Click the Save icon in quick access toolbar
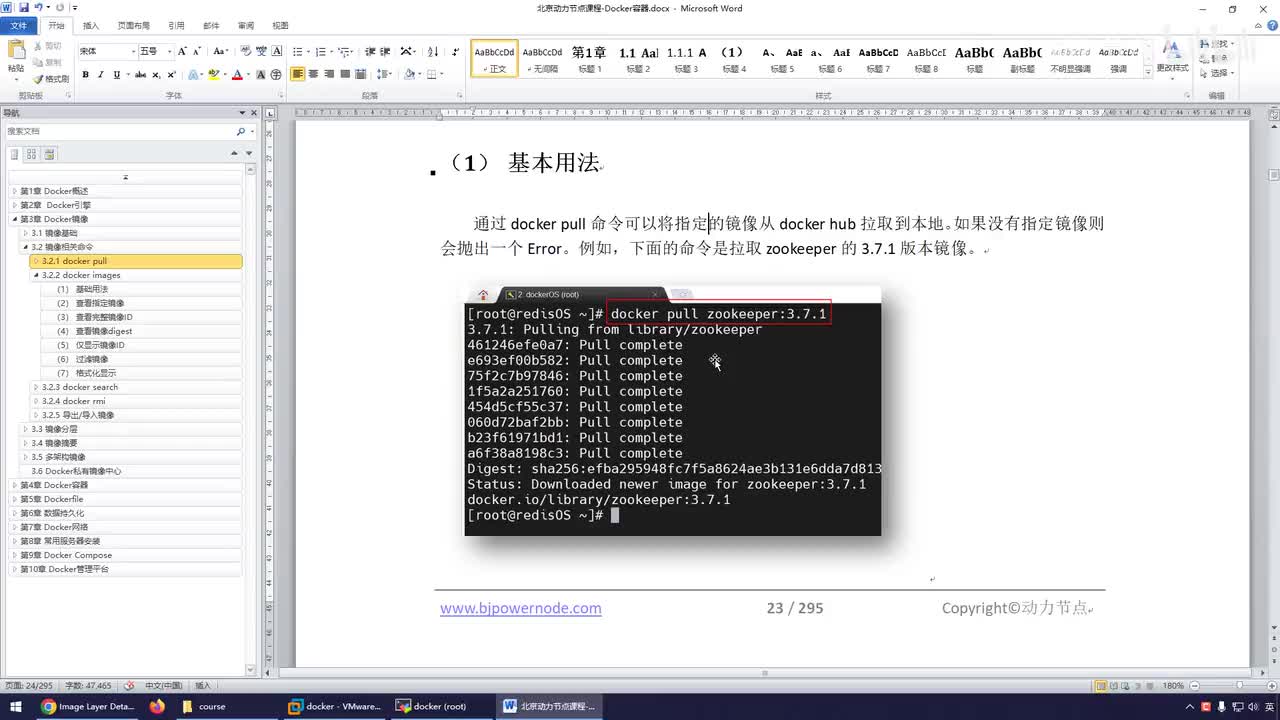The width and height of the screenshot is (1280, 720). pyautogui.click(x=24, y=7)
